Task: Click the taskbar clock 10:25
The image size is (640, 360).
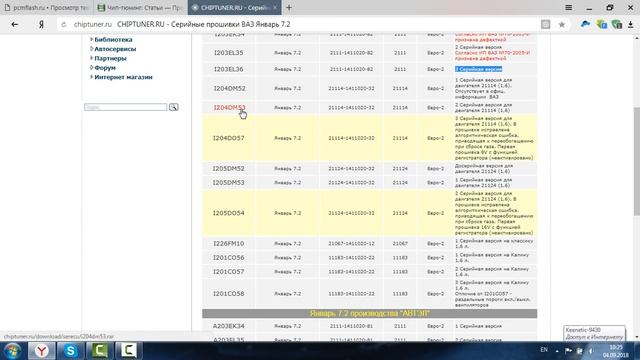Action: (616, 347)
